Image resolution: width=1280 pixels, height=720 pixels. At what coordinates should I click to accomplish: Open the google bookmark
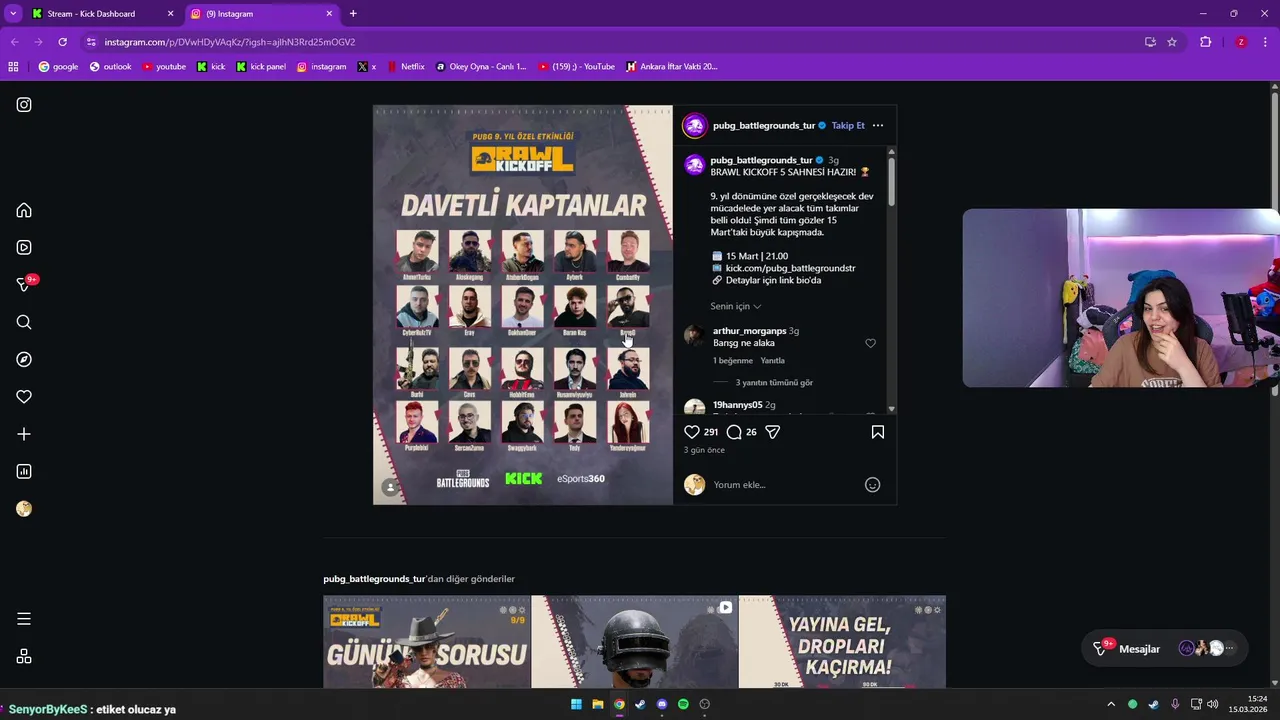(x=58, y=67)
